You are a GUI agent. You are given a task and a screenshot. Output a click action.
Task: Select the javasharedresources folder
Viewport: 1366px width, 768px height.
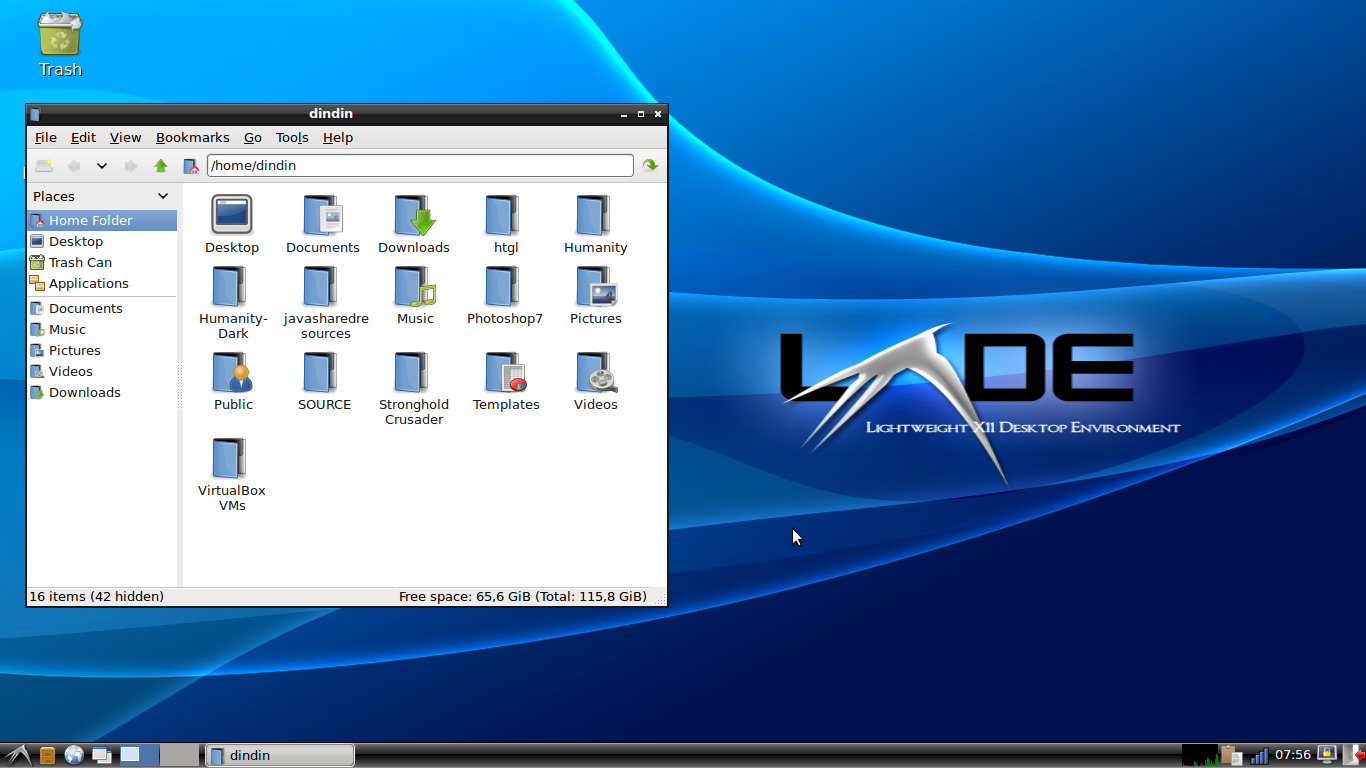tap(325, 302)
